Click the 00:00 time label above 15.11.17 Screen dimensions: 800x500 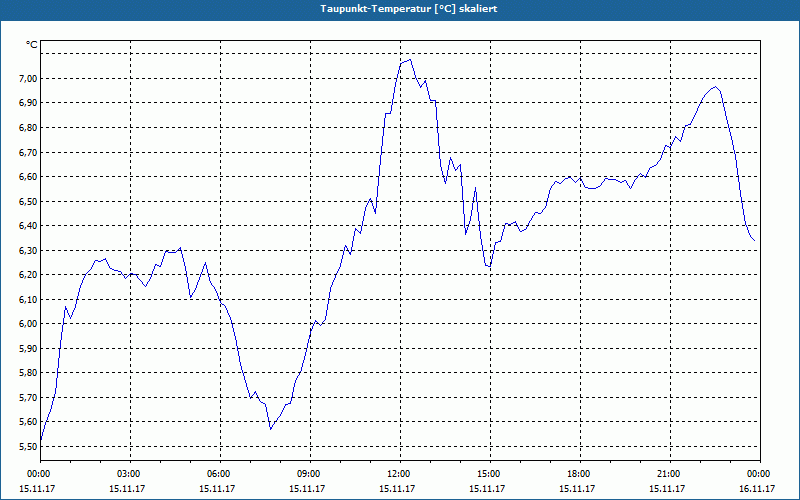[x=37, y=474]
